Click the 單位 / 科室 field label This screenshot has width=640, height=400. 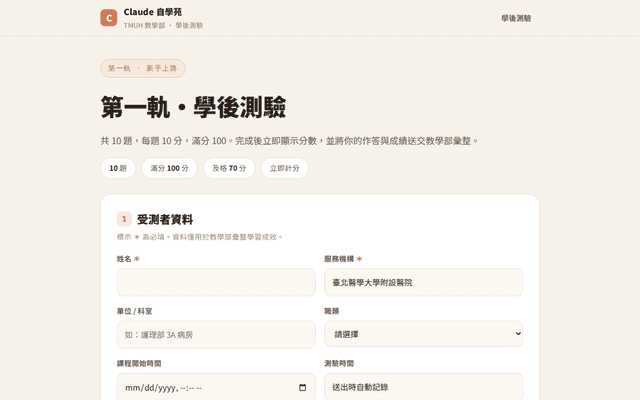click(x=134, y=311)
